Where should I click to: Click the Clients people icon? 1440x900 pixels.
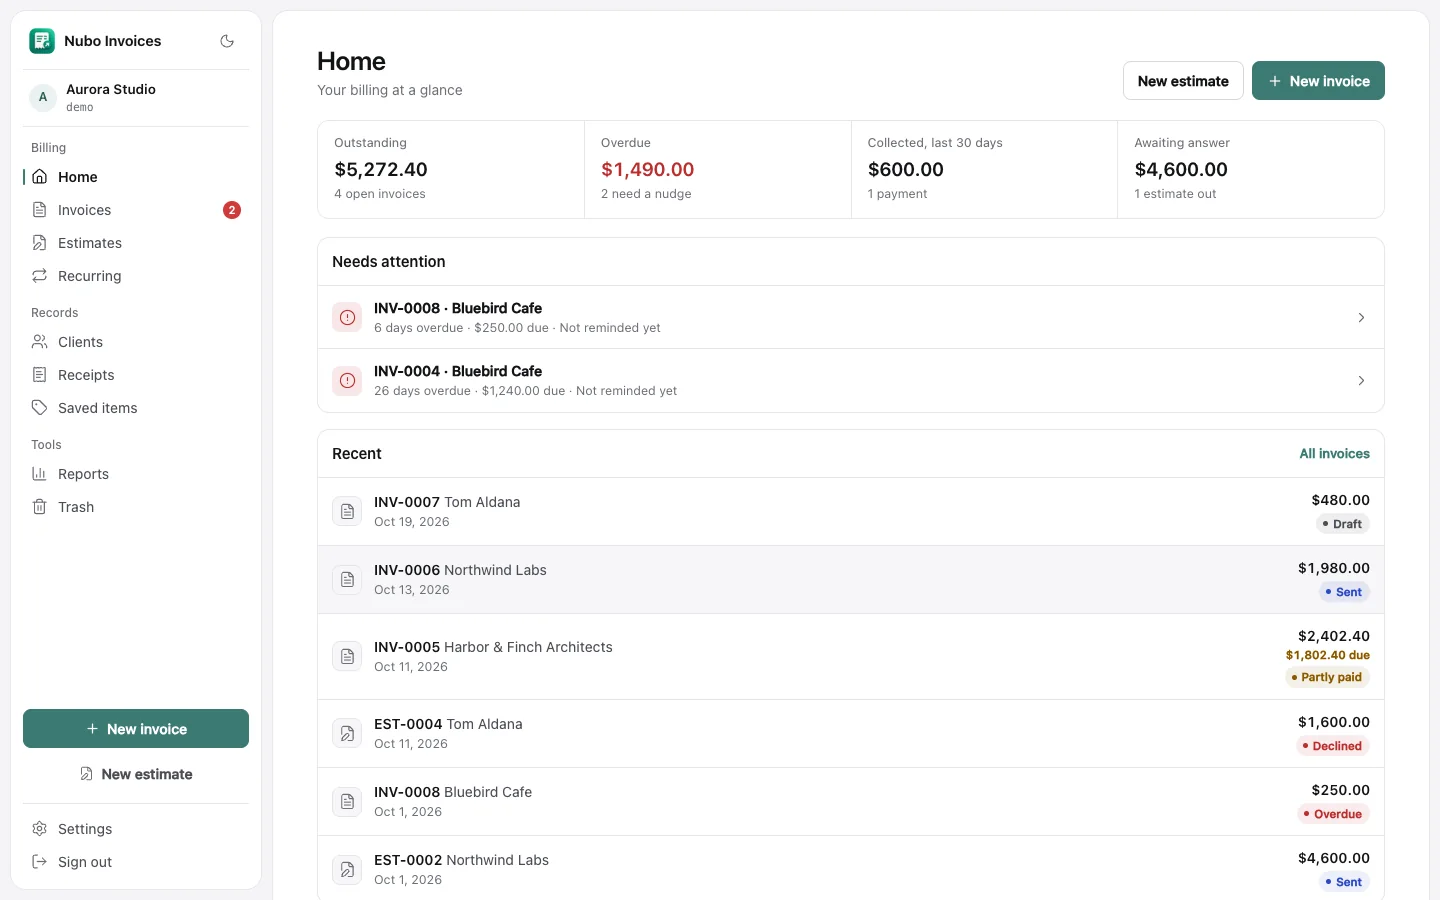tap(40, 342)
